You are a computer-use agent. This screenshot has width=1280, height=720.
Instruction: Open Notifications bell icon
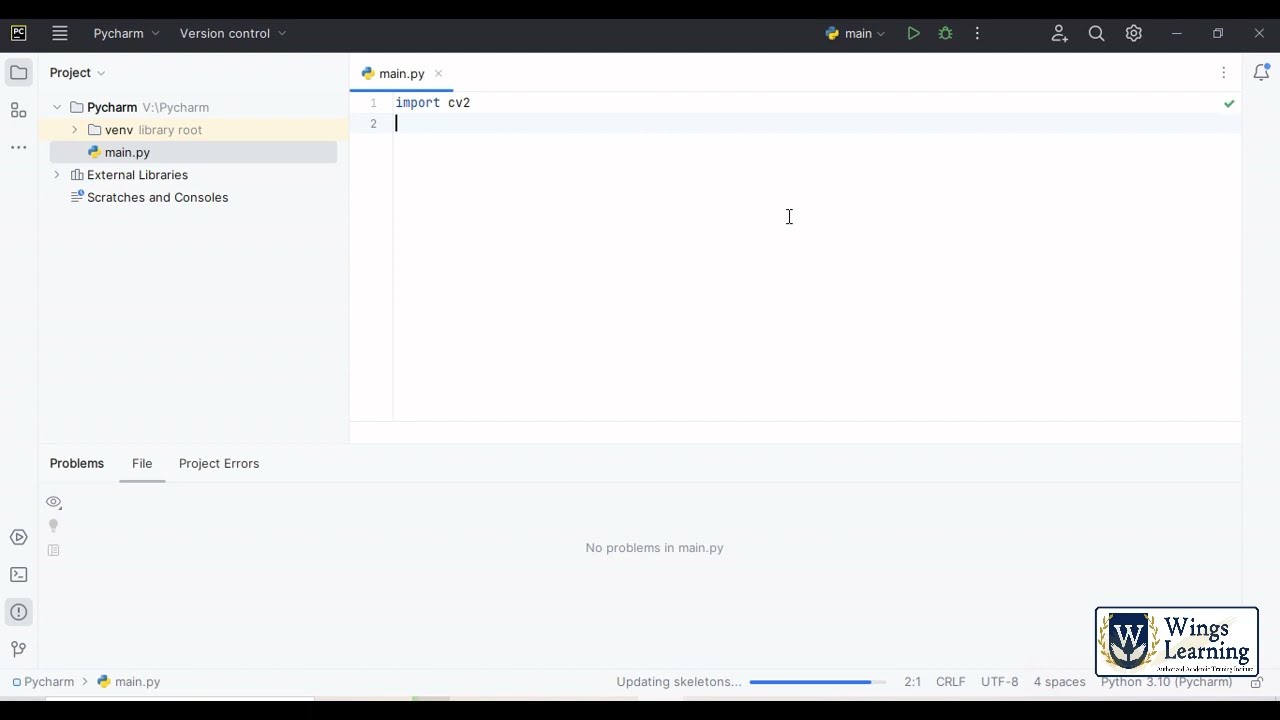coord(1261,72)
